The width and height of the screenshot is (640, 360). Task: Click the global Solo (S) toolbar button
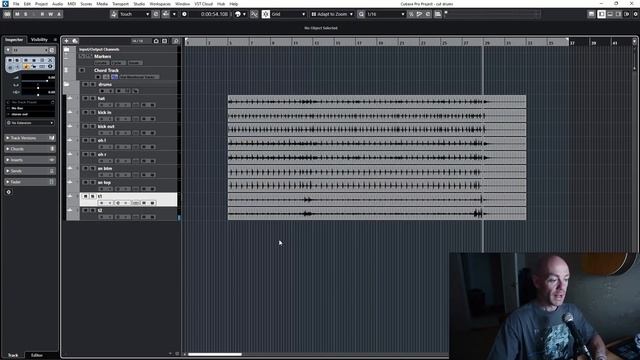pyautogui.click(x=26, y=14)
